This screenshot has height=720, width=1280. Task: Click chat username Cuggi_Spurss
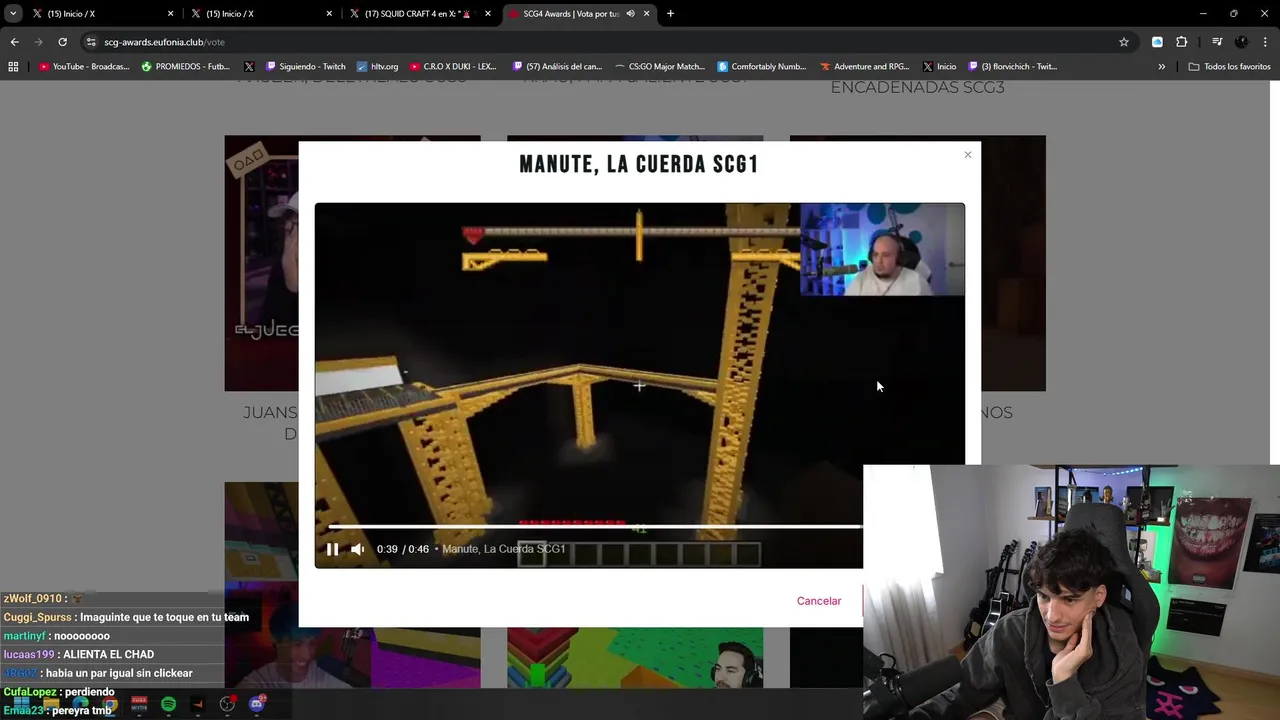tap(38, 617)
